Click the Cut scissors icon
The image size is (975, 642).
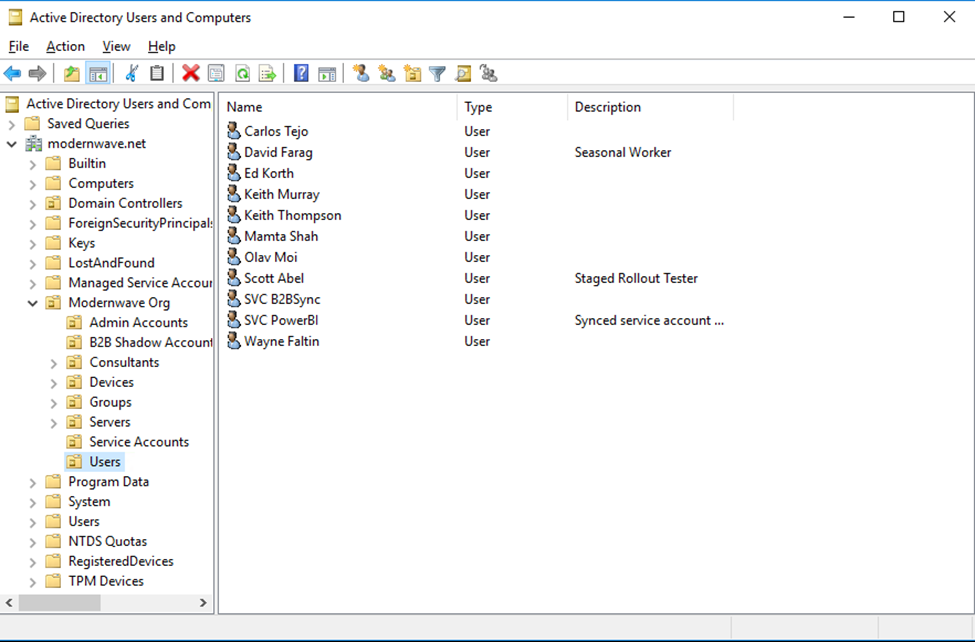pyautogui.click(x=131, y=73)
